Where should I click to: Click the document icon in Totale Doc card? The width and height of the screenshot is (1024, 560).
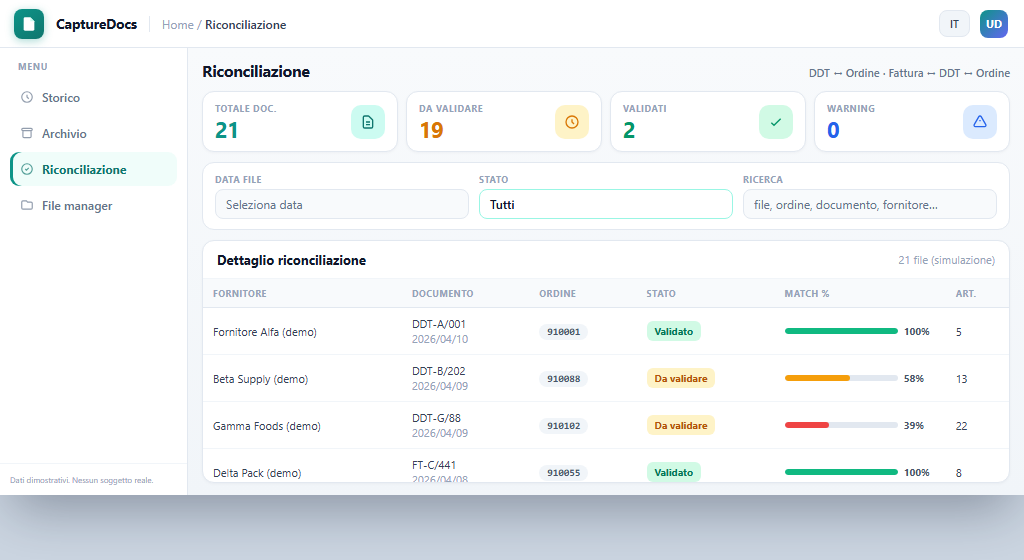[x=368, y=122]
